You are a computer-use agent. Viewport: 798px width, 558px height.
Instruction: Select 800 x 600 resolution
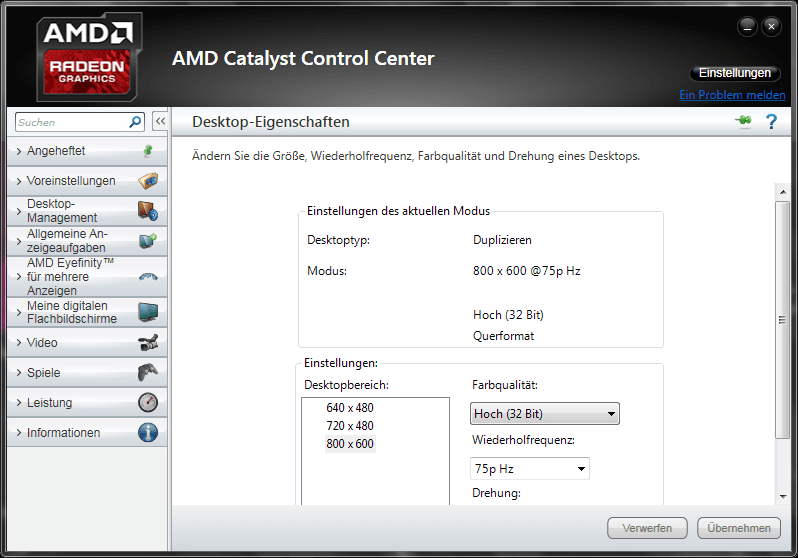tap(350, 443)
